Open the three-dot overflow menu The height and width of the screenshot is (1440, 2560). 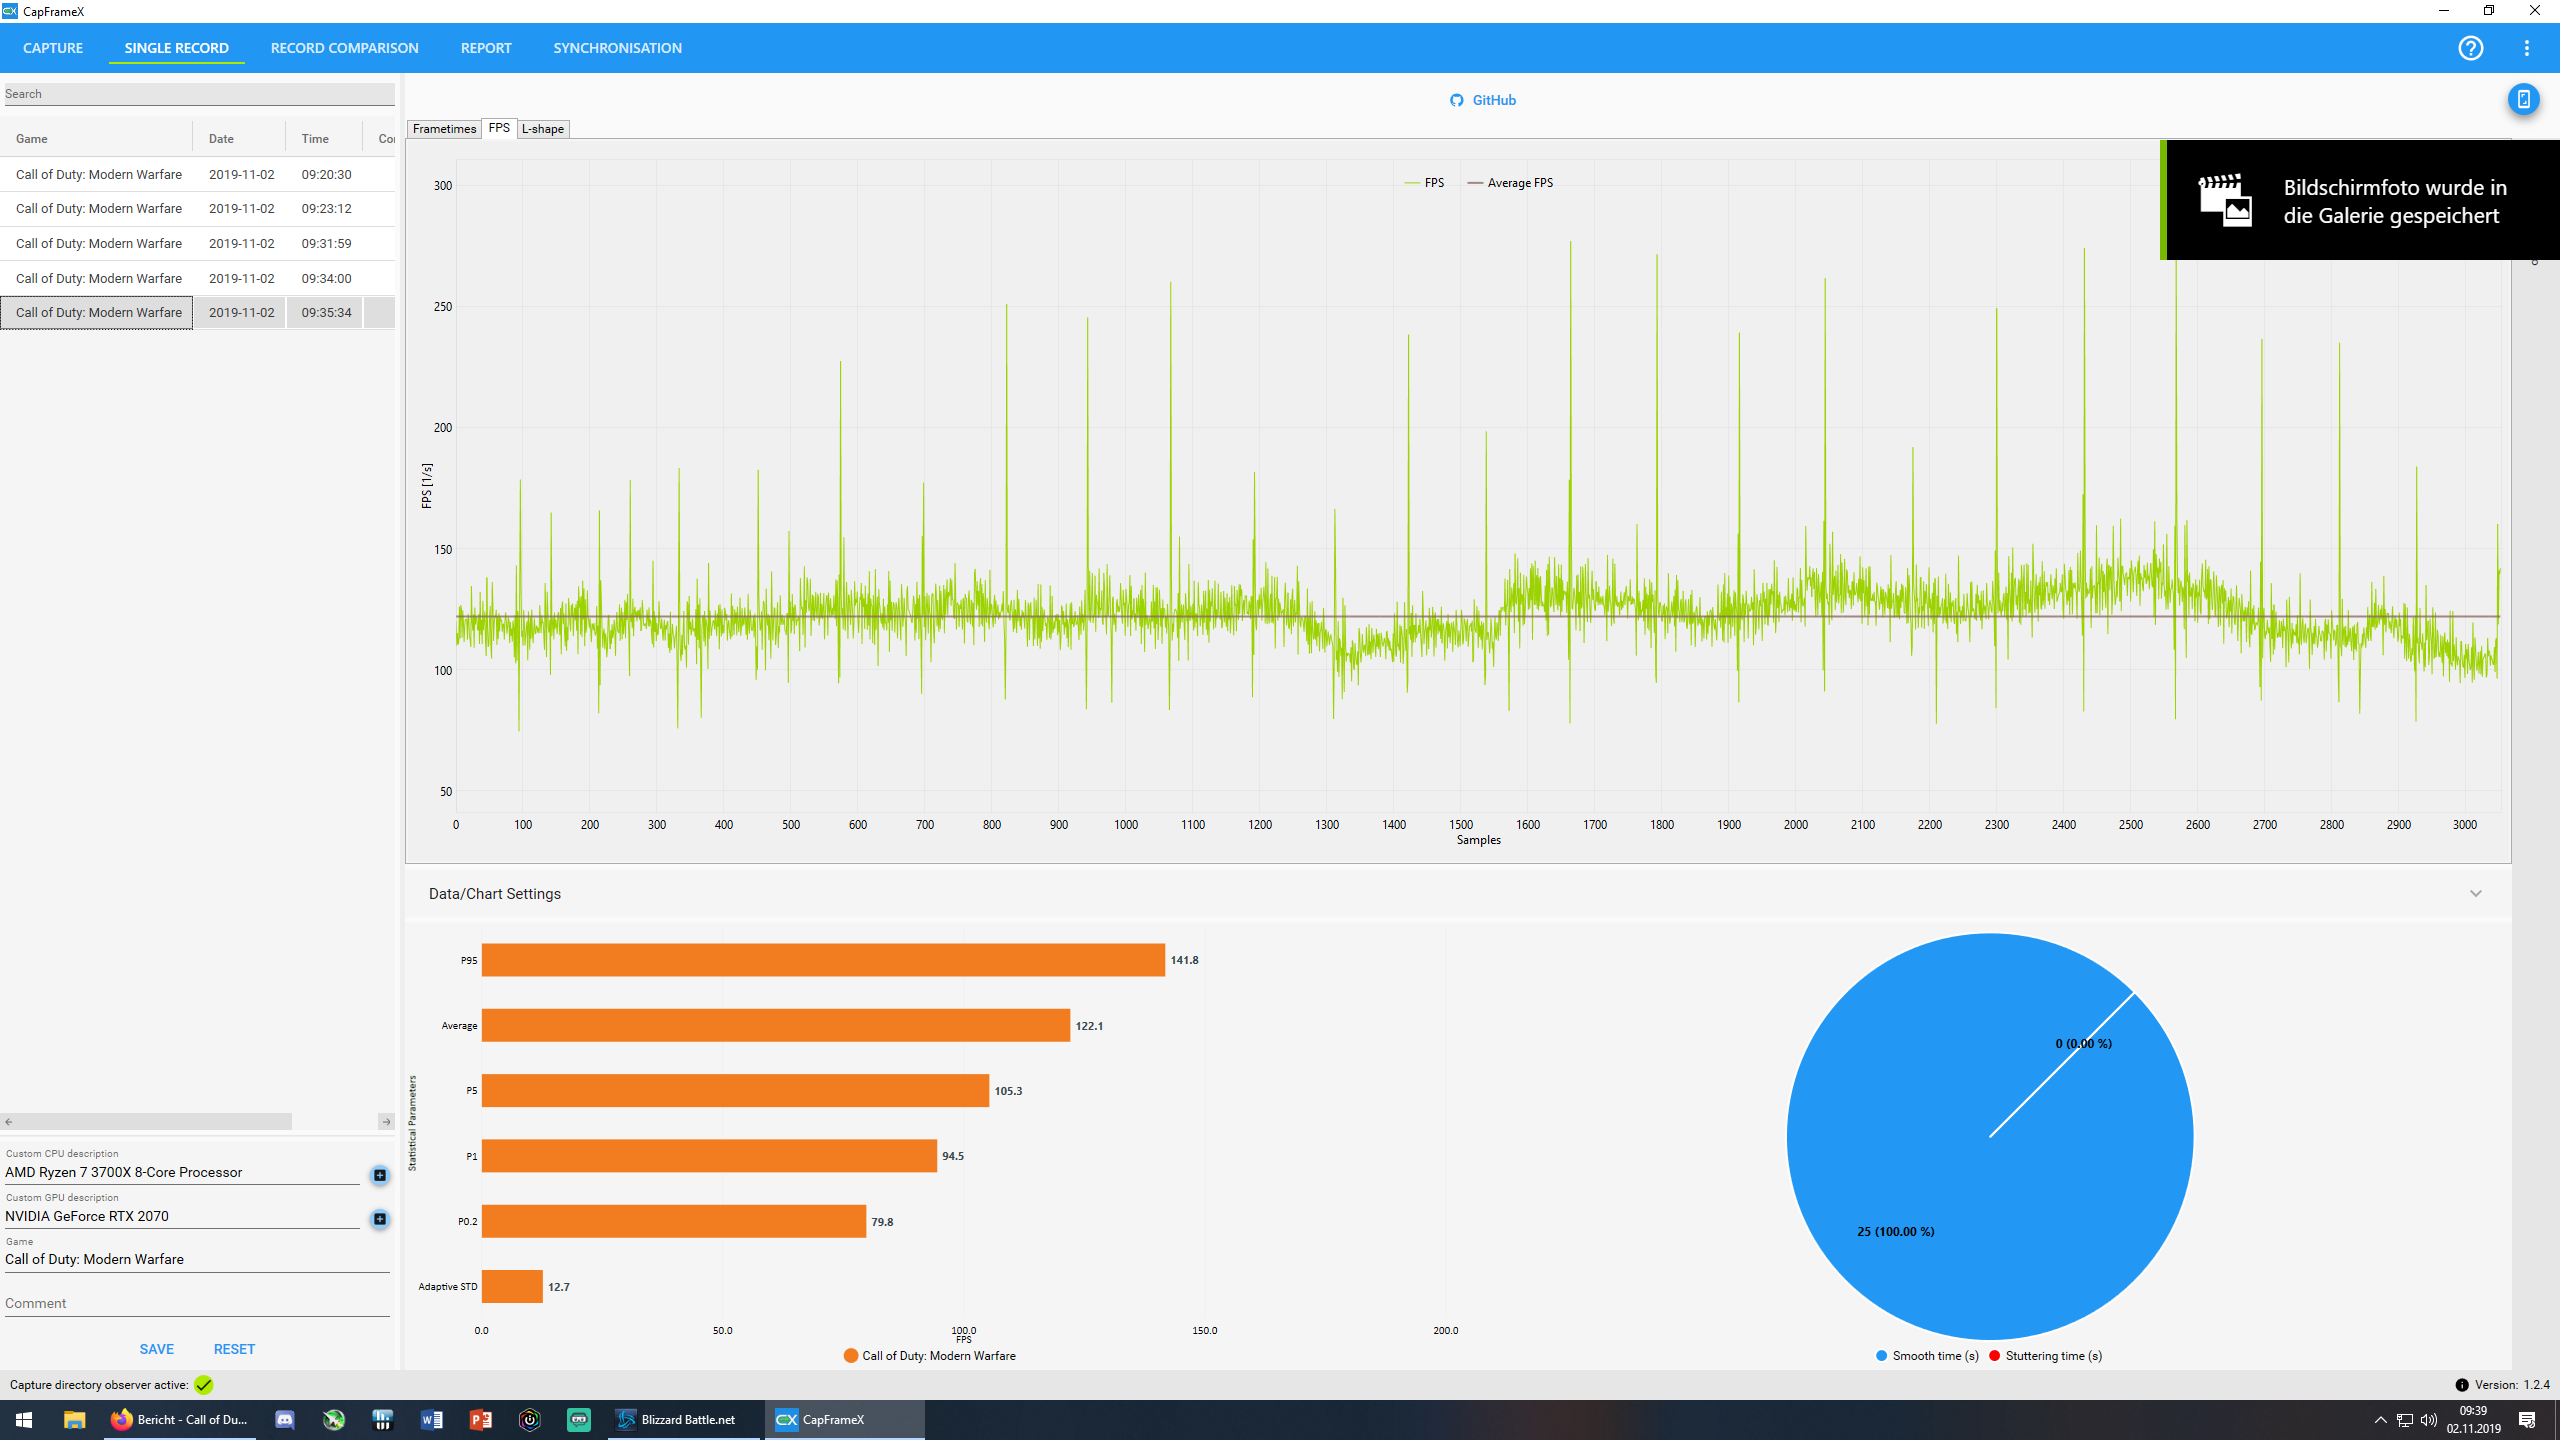tap(2526, 48)
